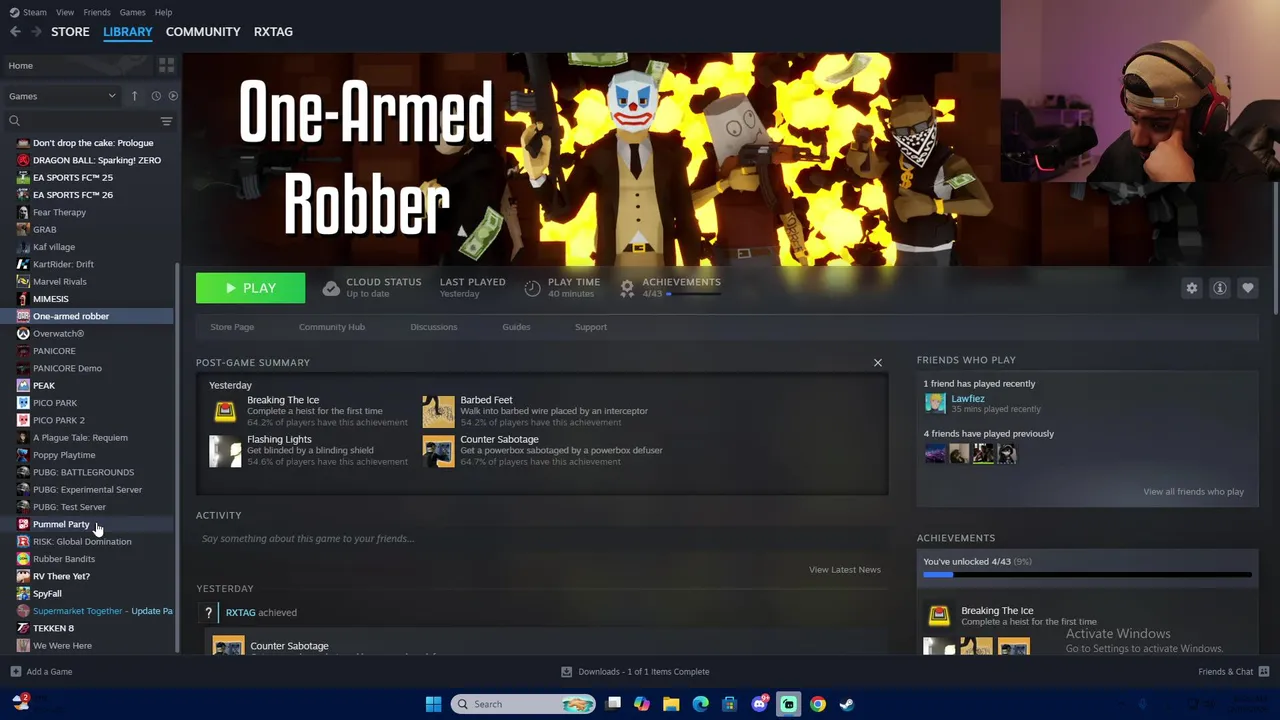Open Counter Sabotage summary achievement icon
This screenshot has width=1280, height=720.
(438, 451)
